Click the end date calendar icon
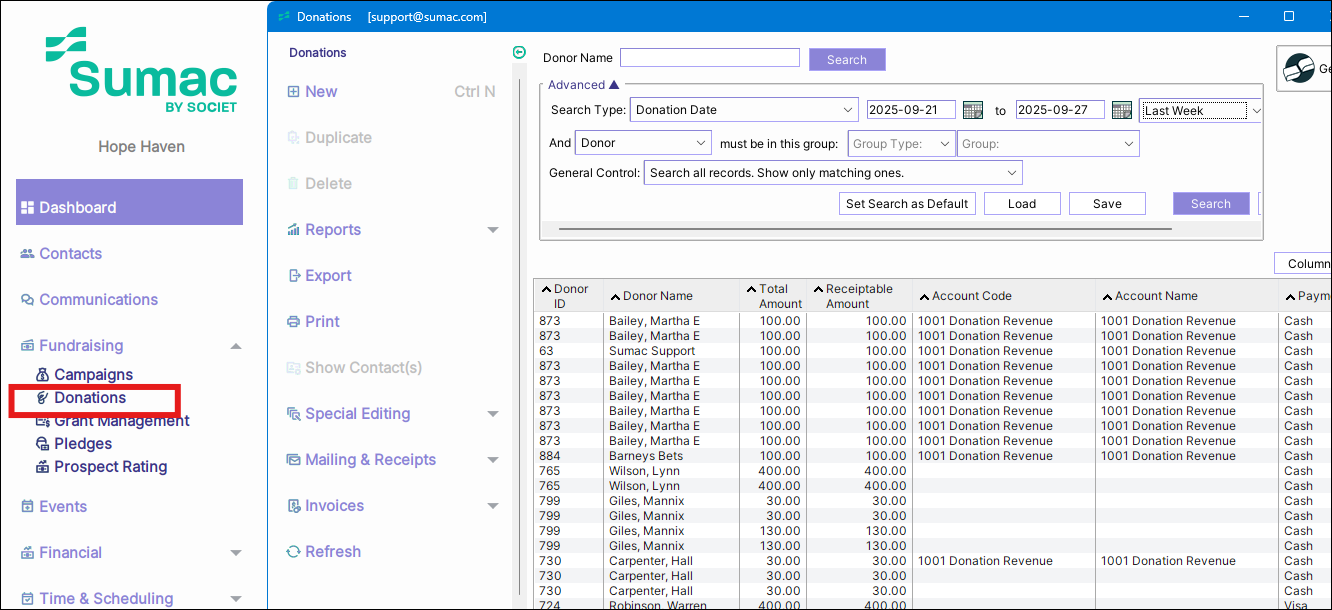1332x610 pixels. coord(1121,110)
